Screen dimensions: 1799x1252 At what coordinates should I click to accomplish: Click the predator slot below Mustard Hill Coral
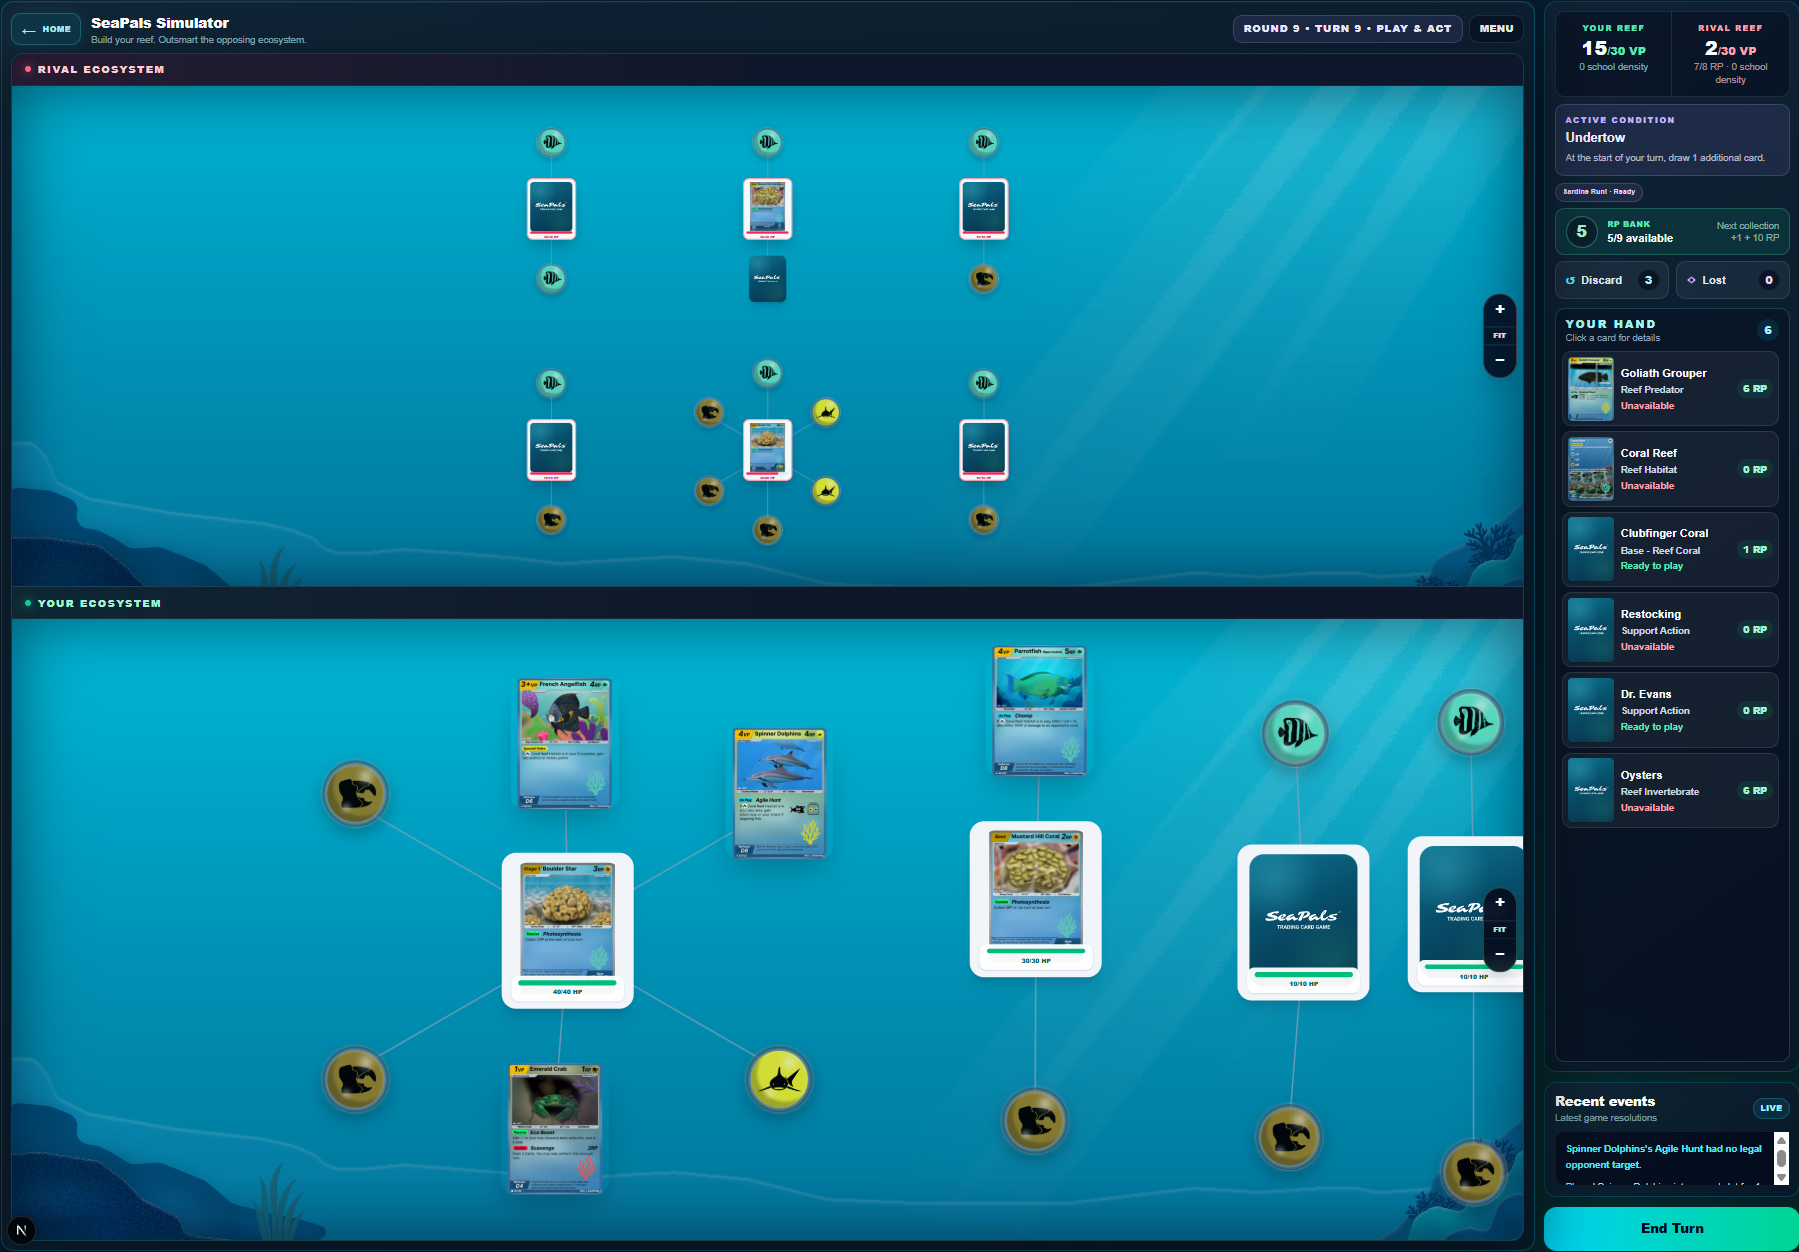(x=1035, y=1120)
